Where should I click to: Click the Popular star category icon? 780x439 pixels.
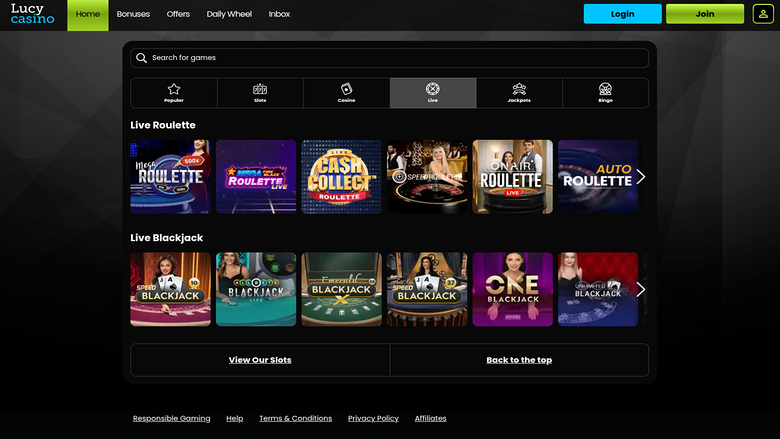173,89
